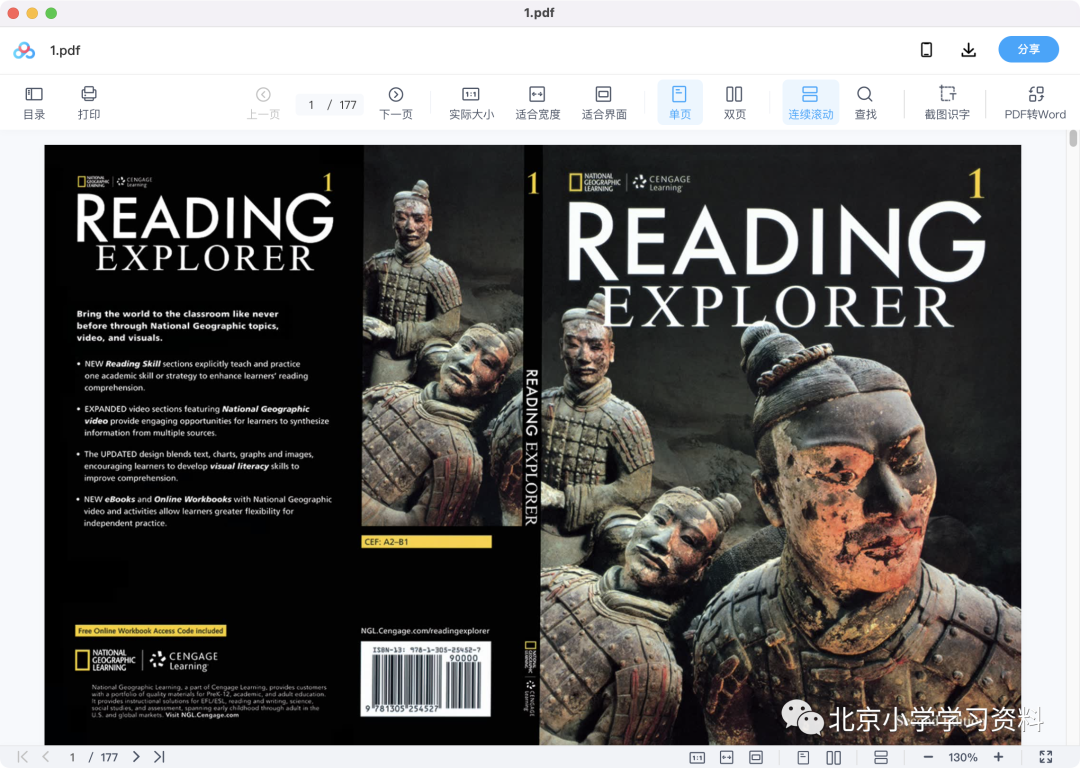Click the "177" total pages in top toolbar
The height and width of the screenshot is (768, 1080).
click(x=348, y=105)
